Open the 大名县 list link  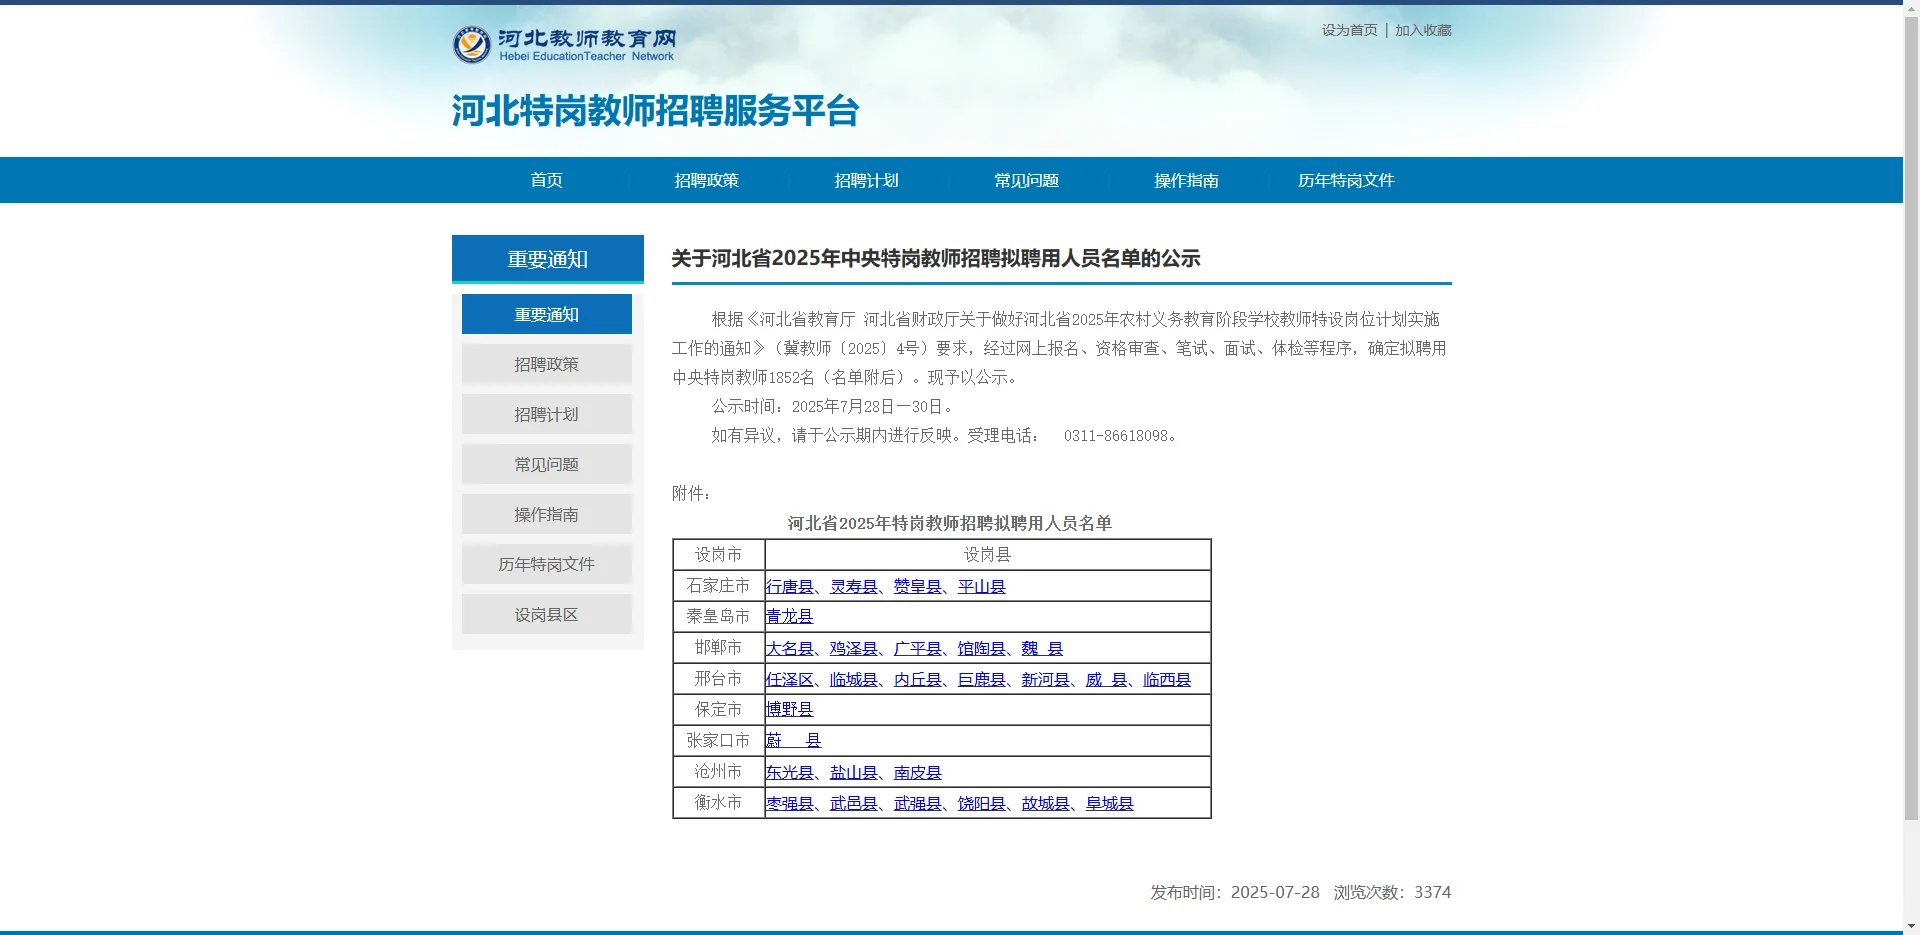[790, 649]
